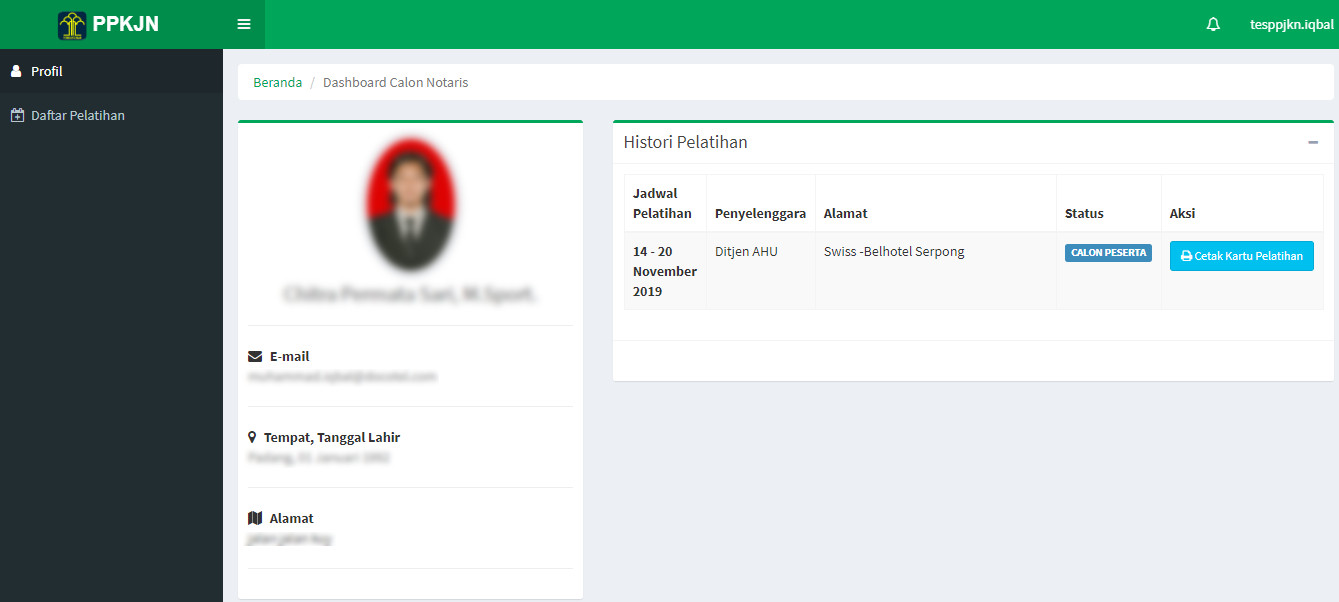Click the PPKJN brand title text
The height and width of the screenshot is (602, 1339).
click(125, 25)
